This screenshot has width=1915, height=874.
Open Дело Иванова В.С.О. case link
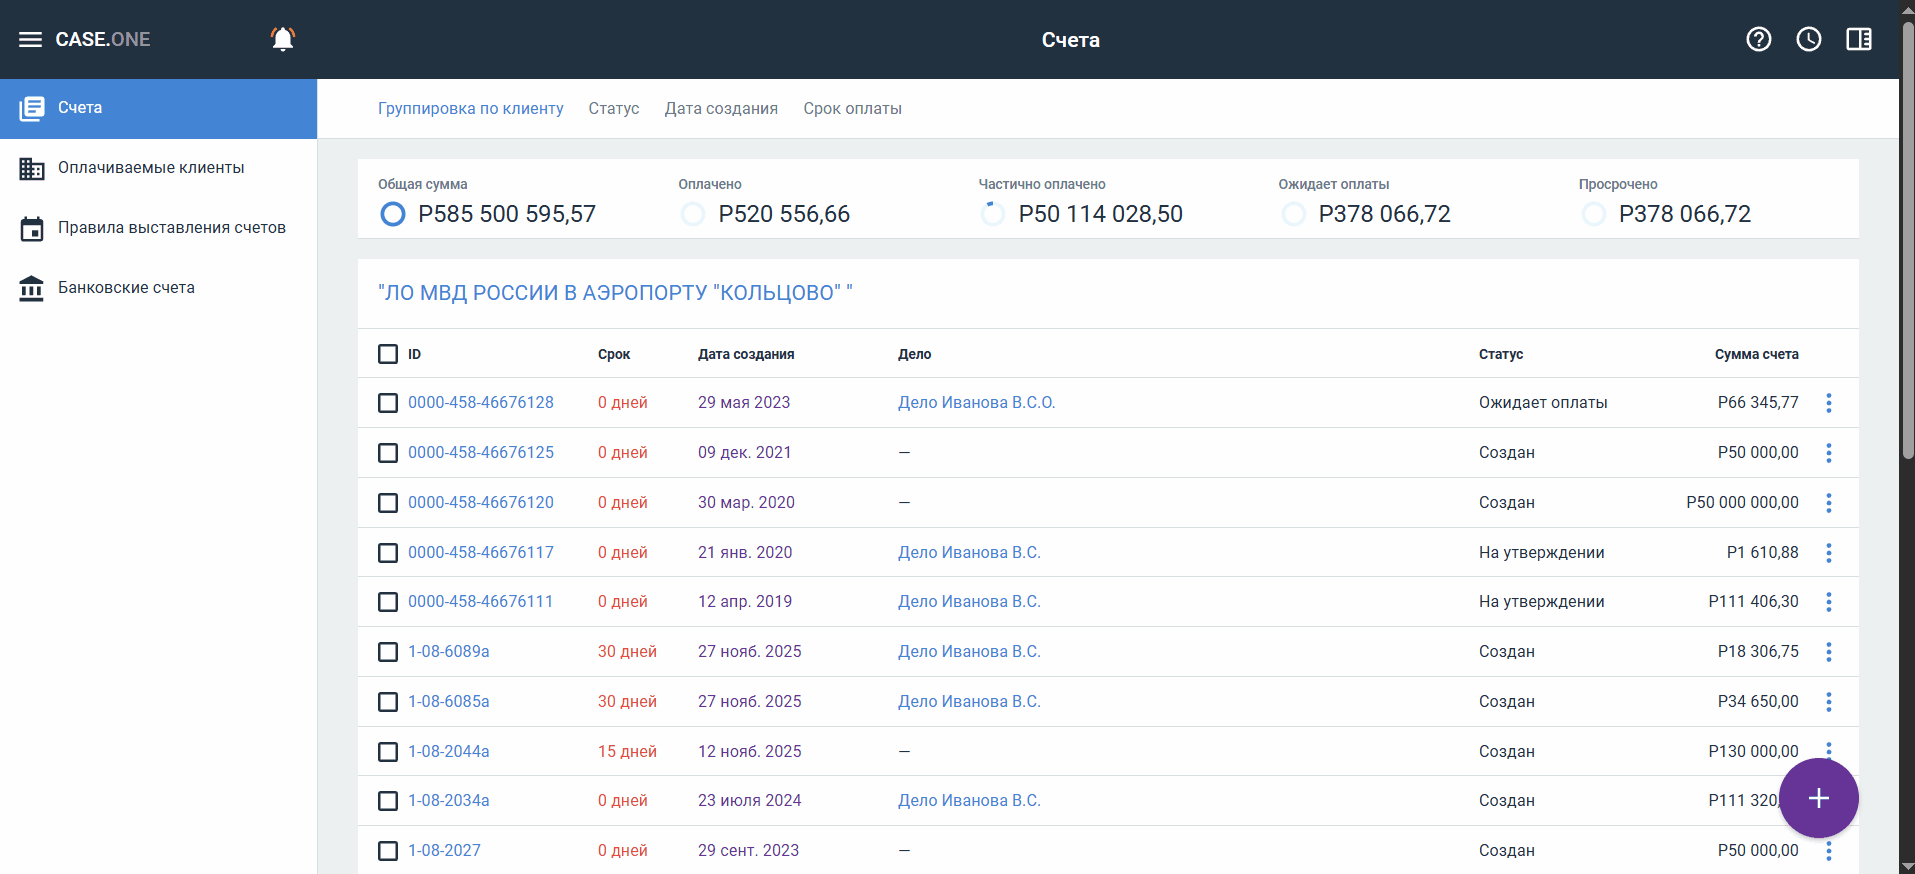(976, 403)
